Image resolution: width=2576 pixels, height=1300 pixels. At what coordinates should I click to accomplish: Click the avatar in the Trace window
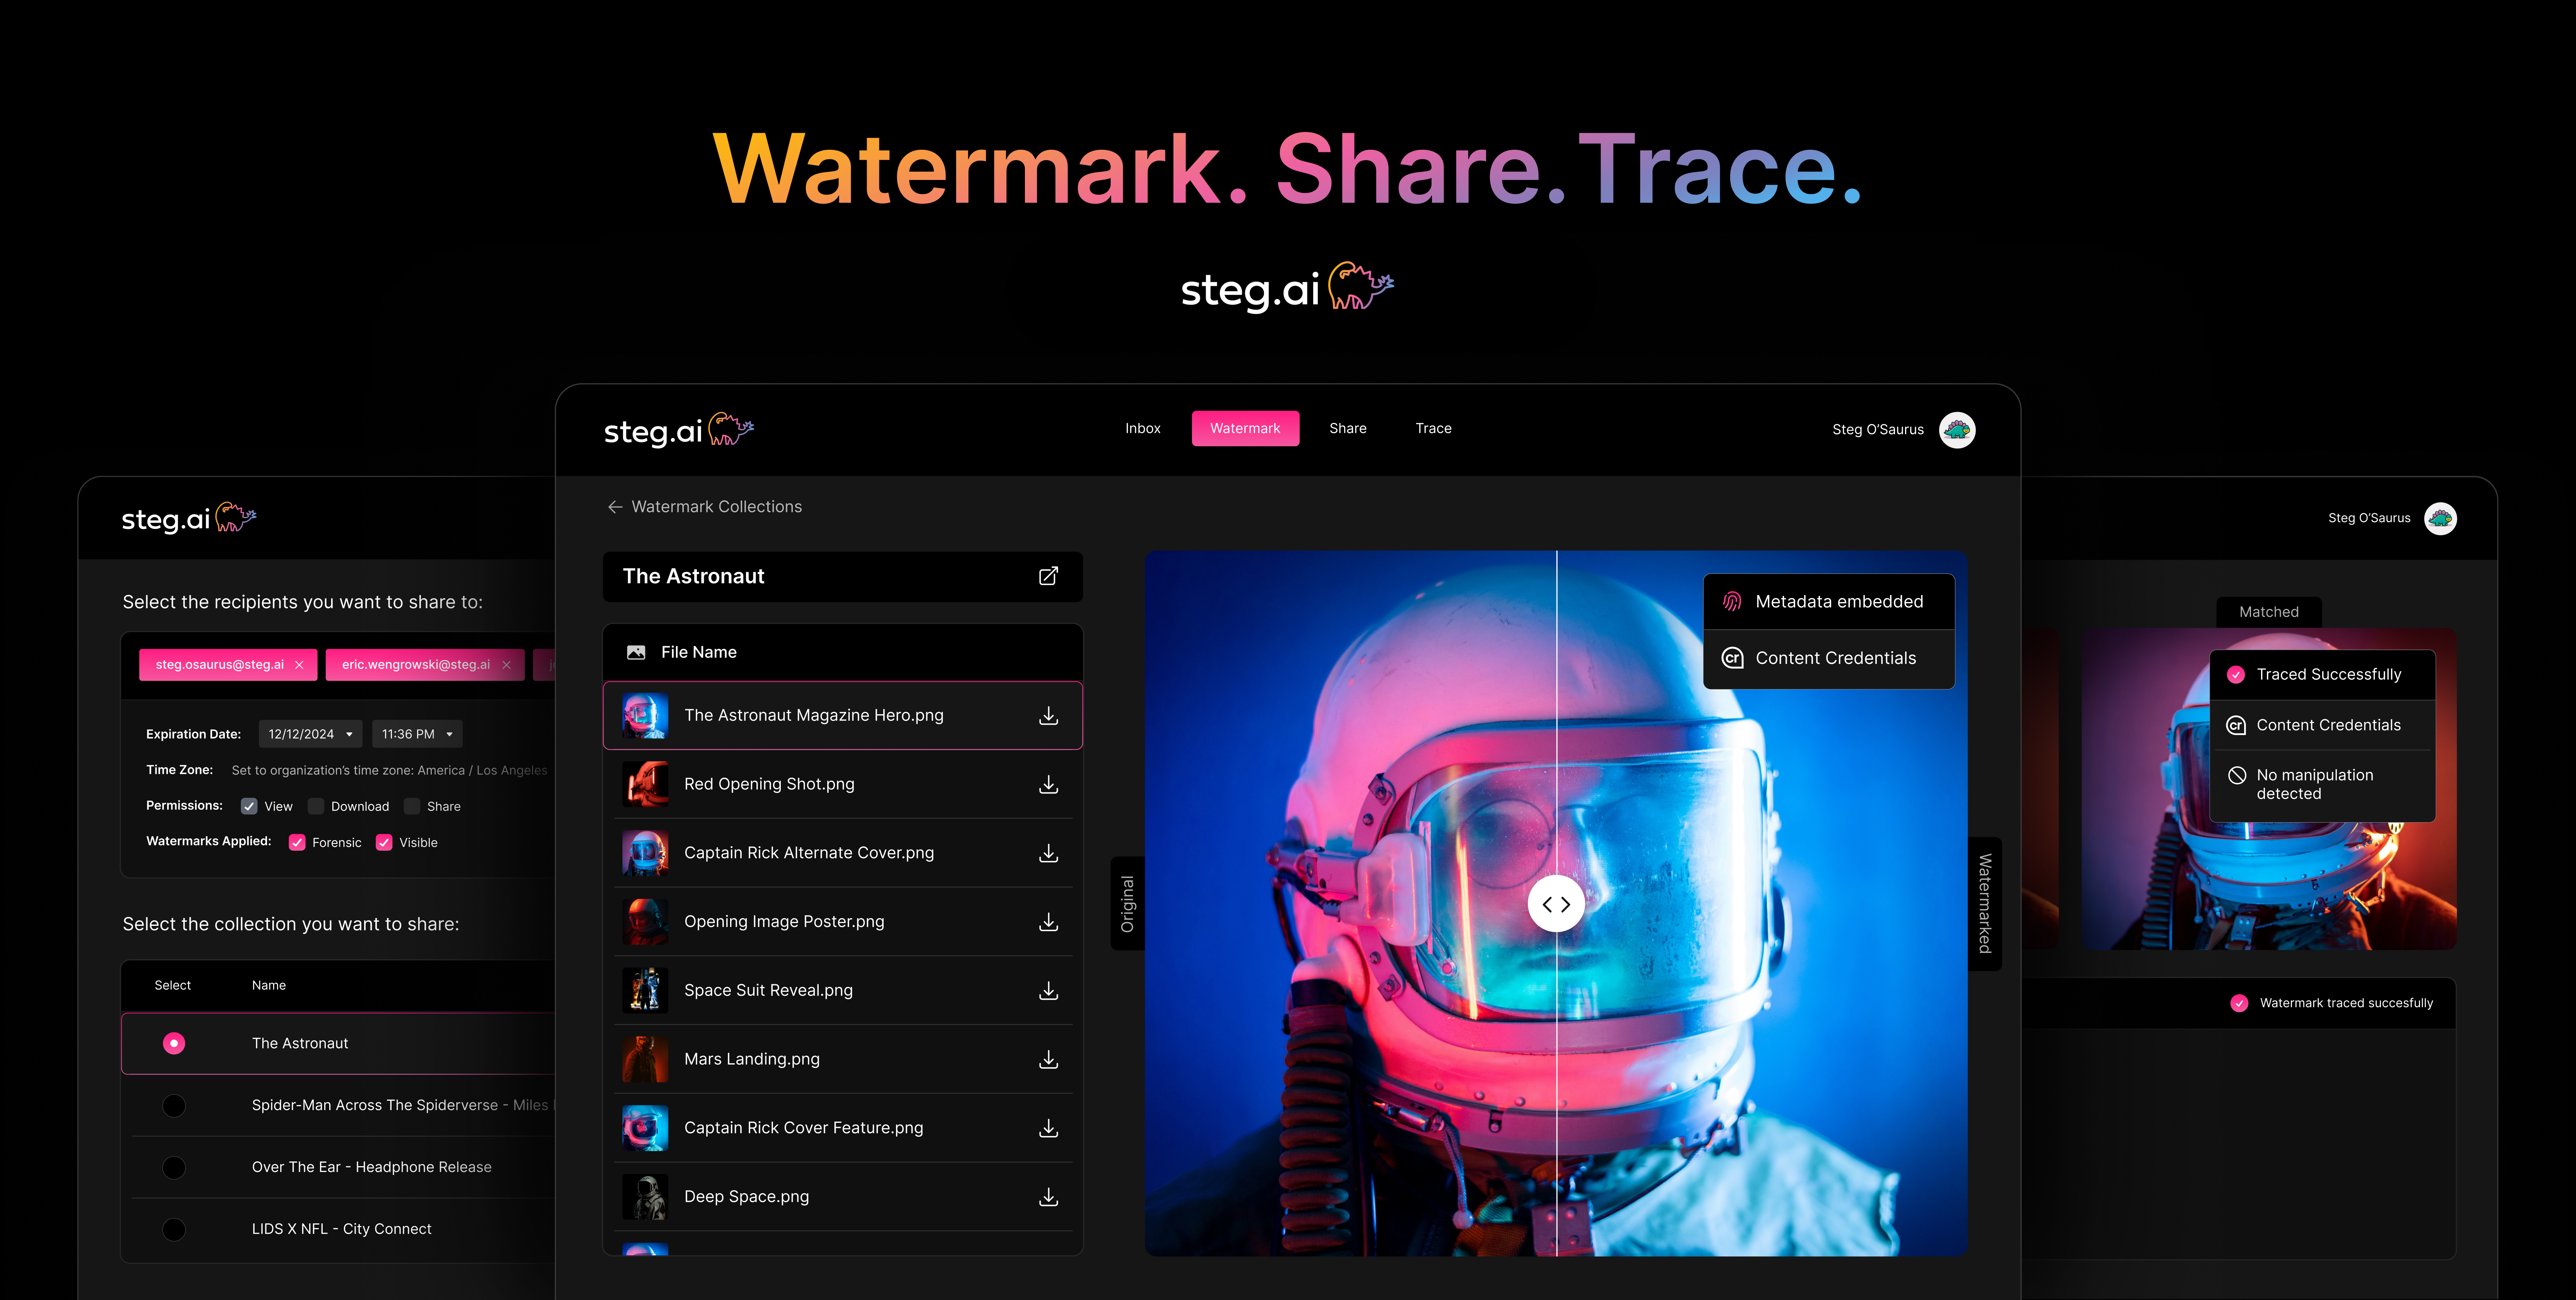[x=2440, y=518]
